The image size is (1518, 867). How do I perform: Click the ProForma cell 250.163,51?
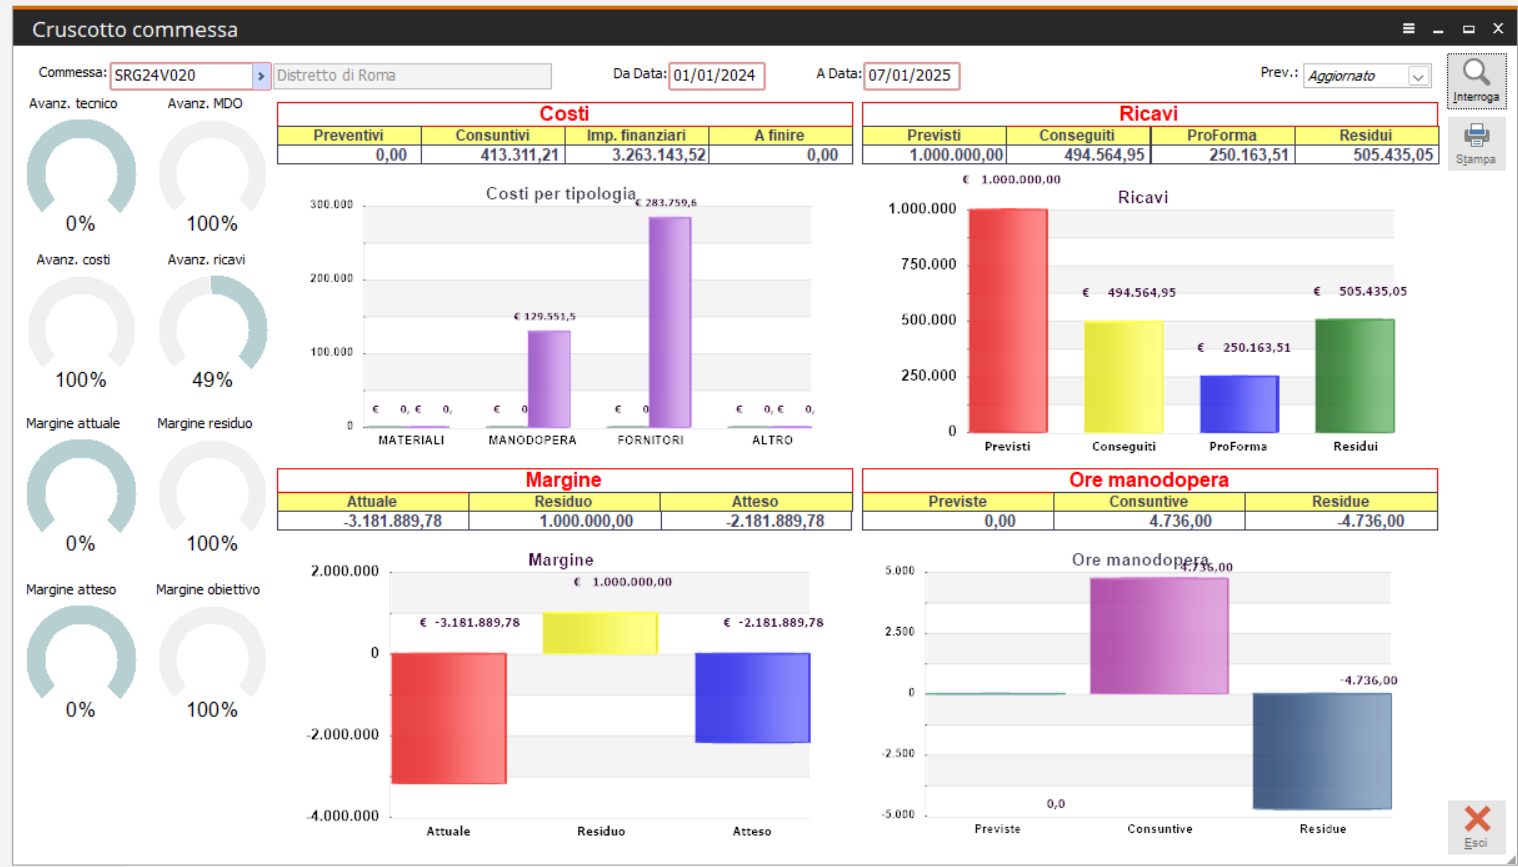1223,155
